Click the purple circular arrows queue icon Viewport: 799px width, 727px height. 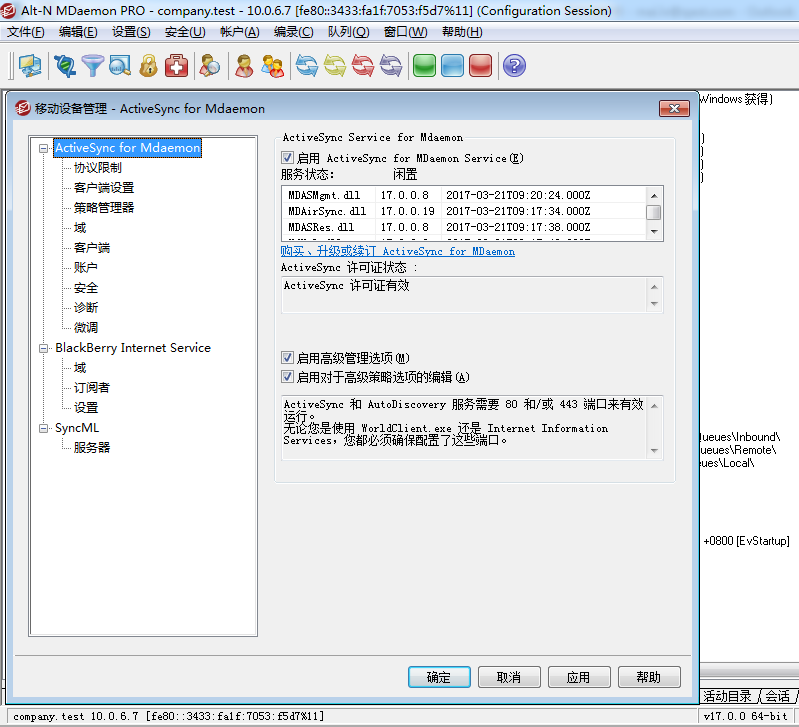pyautogui.click(x=391, y=66)
